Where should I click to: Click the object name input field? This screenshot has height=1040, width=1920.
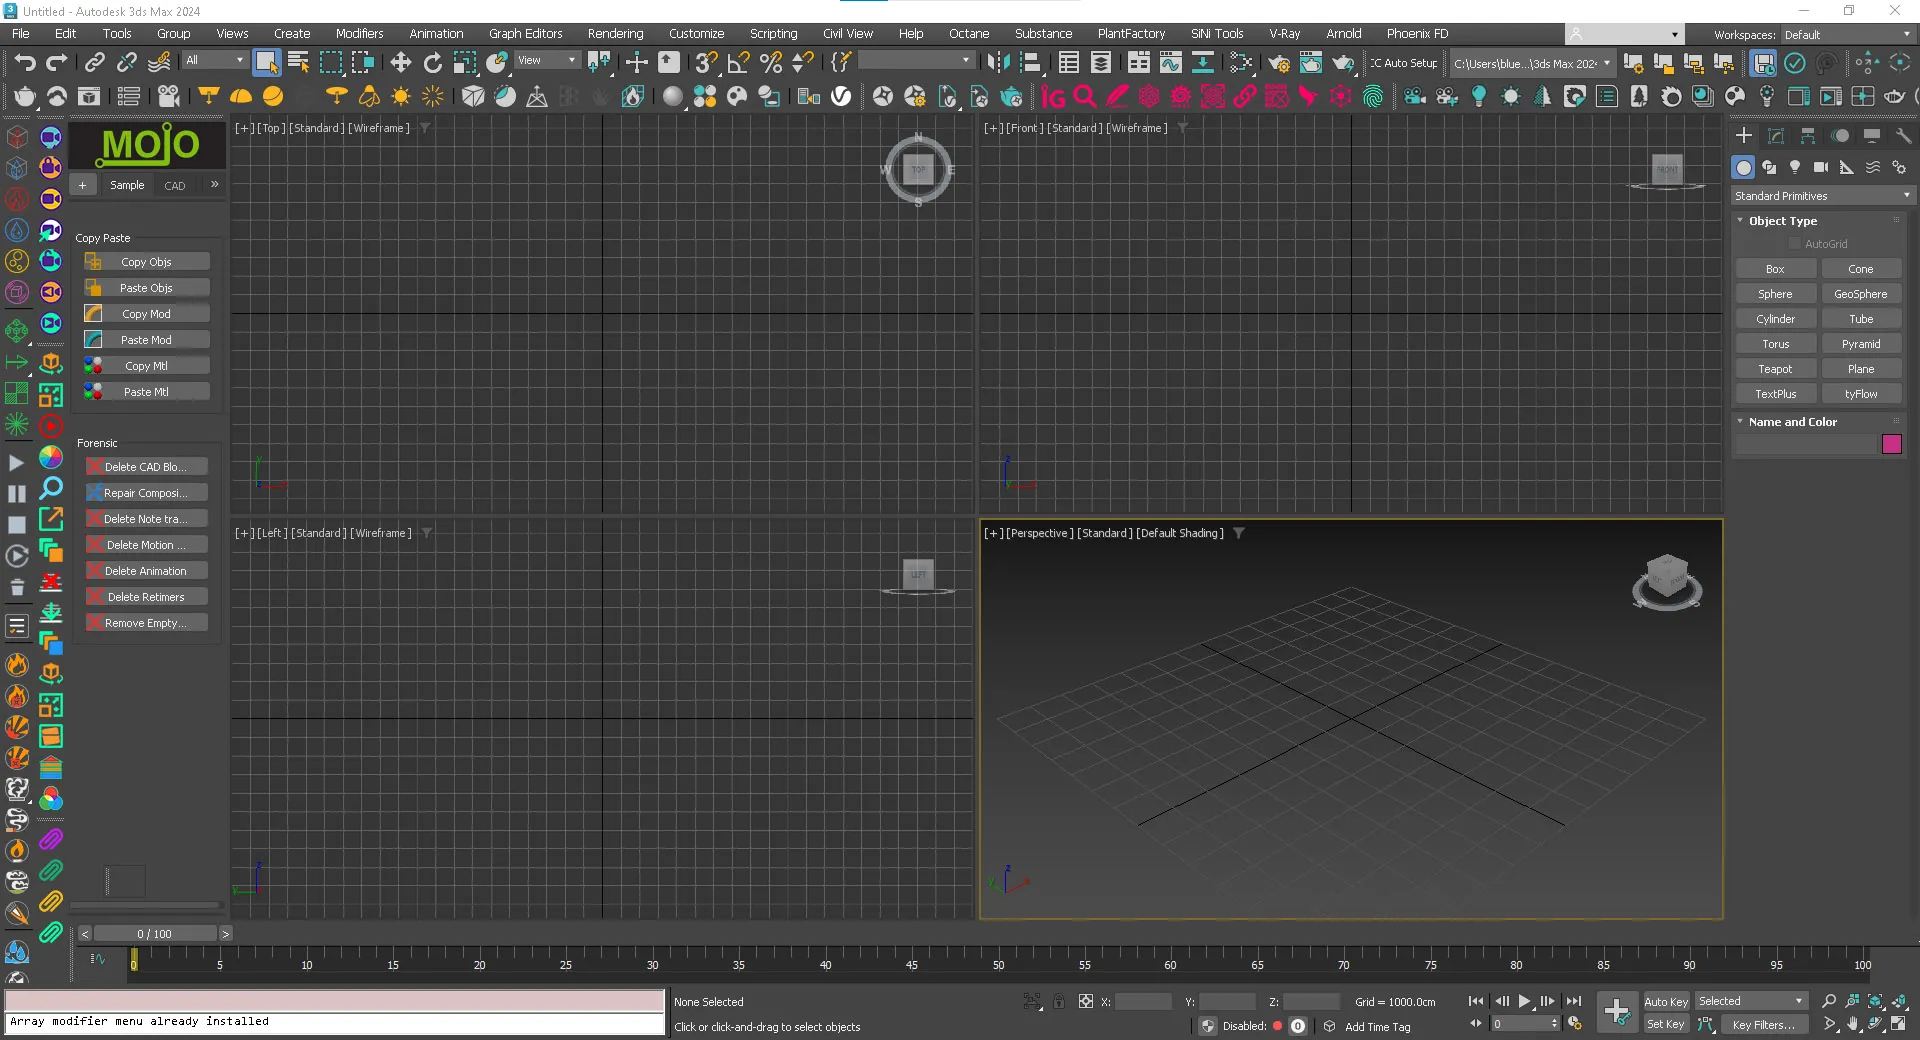(1806, 444)
